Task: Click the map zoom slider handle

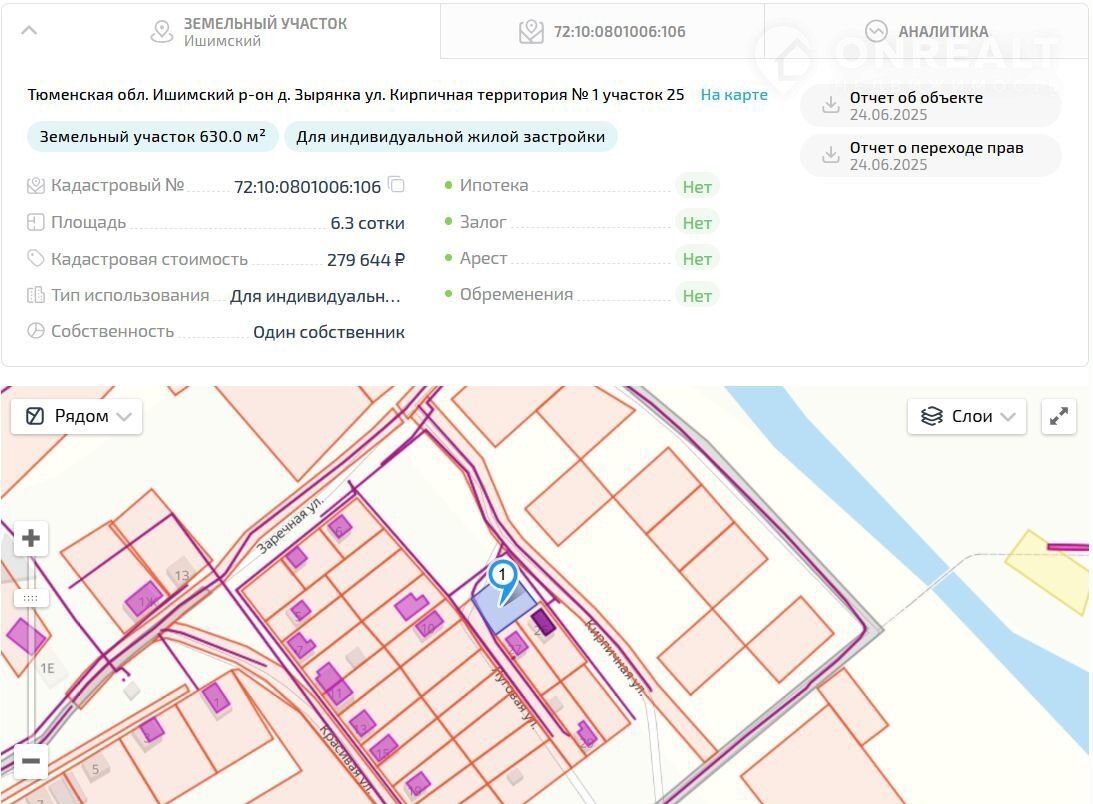Action: (x=31, y=598)
